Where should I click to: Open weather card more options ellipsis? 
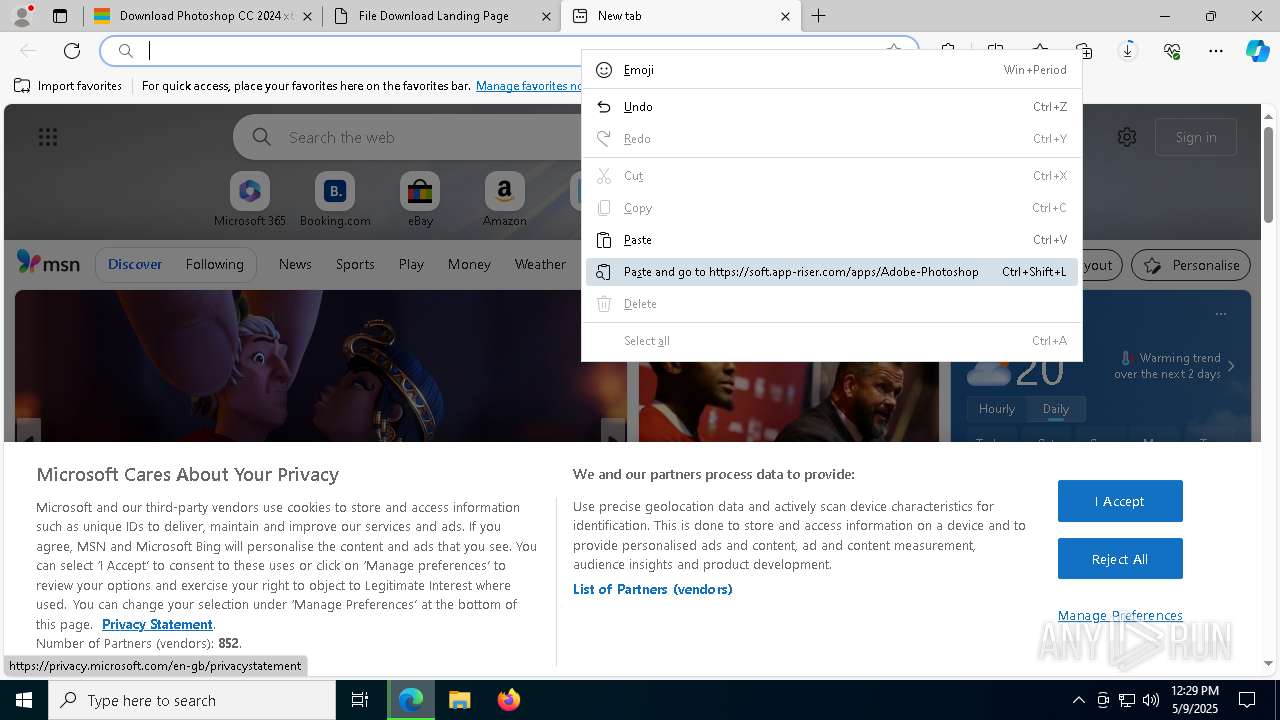tap(1220, 314)
